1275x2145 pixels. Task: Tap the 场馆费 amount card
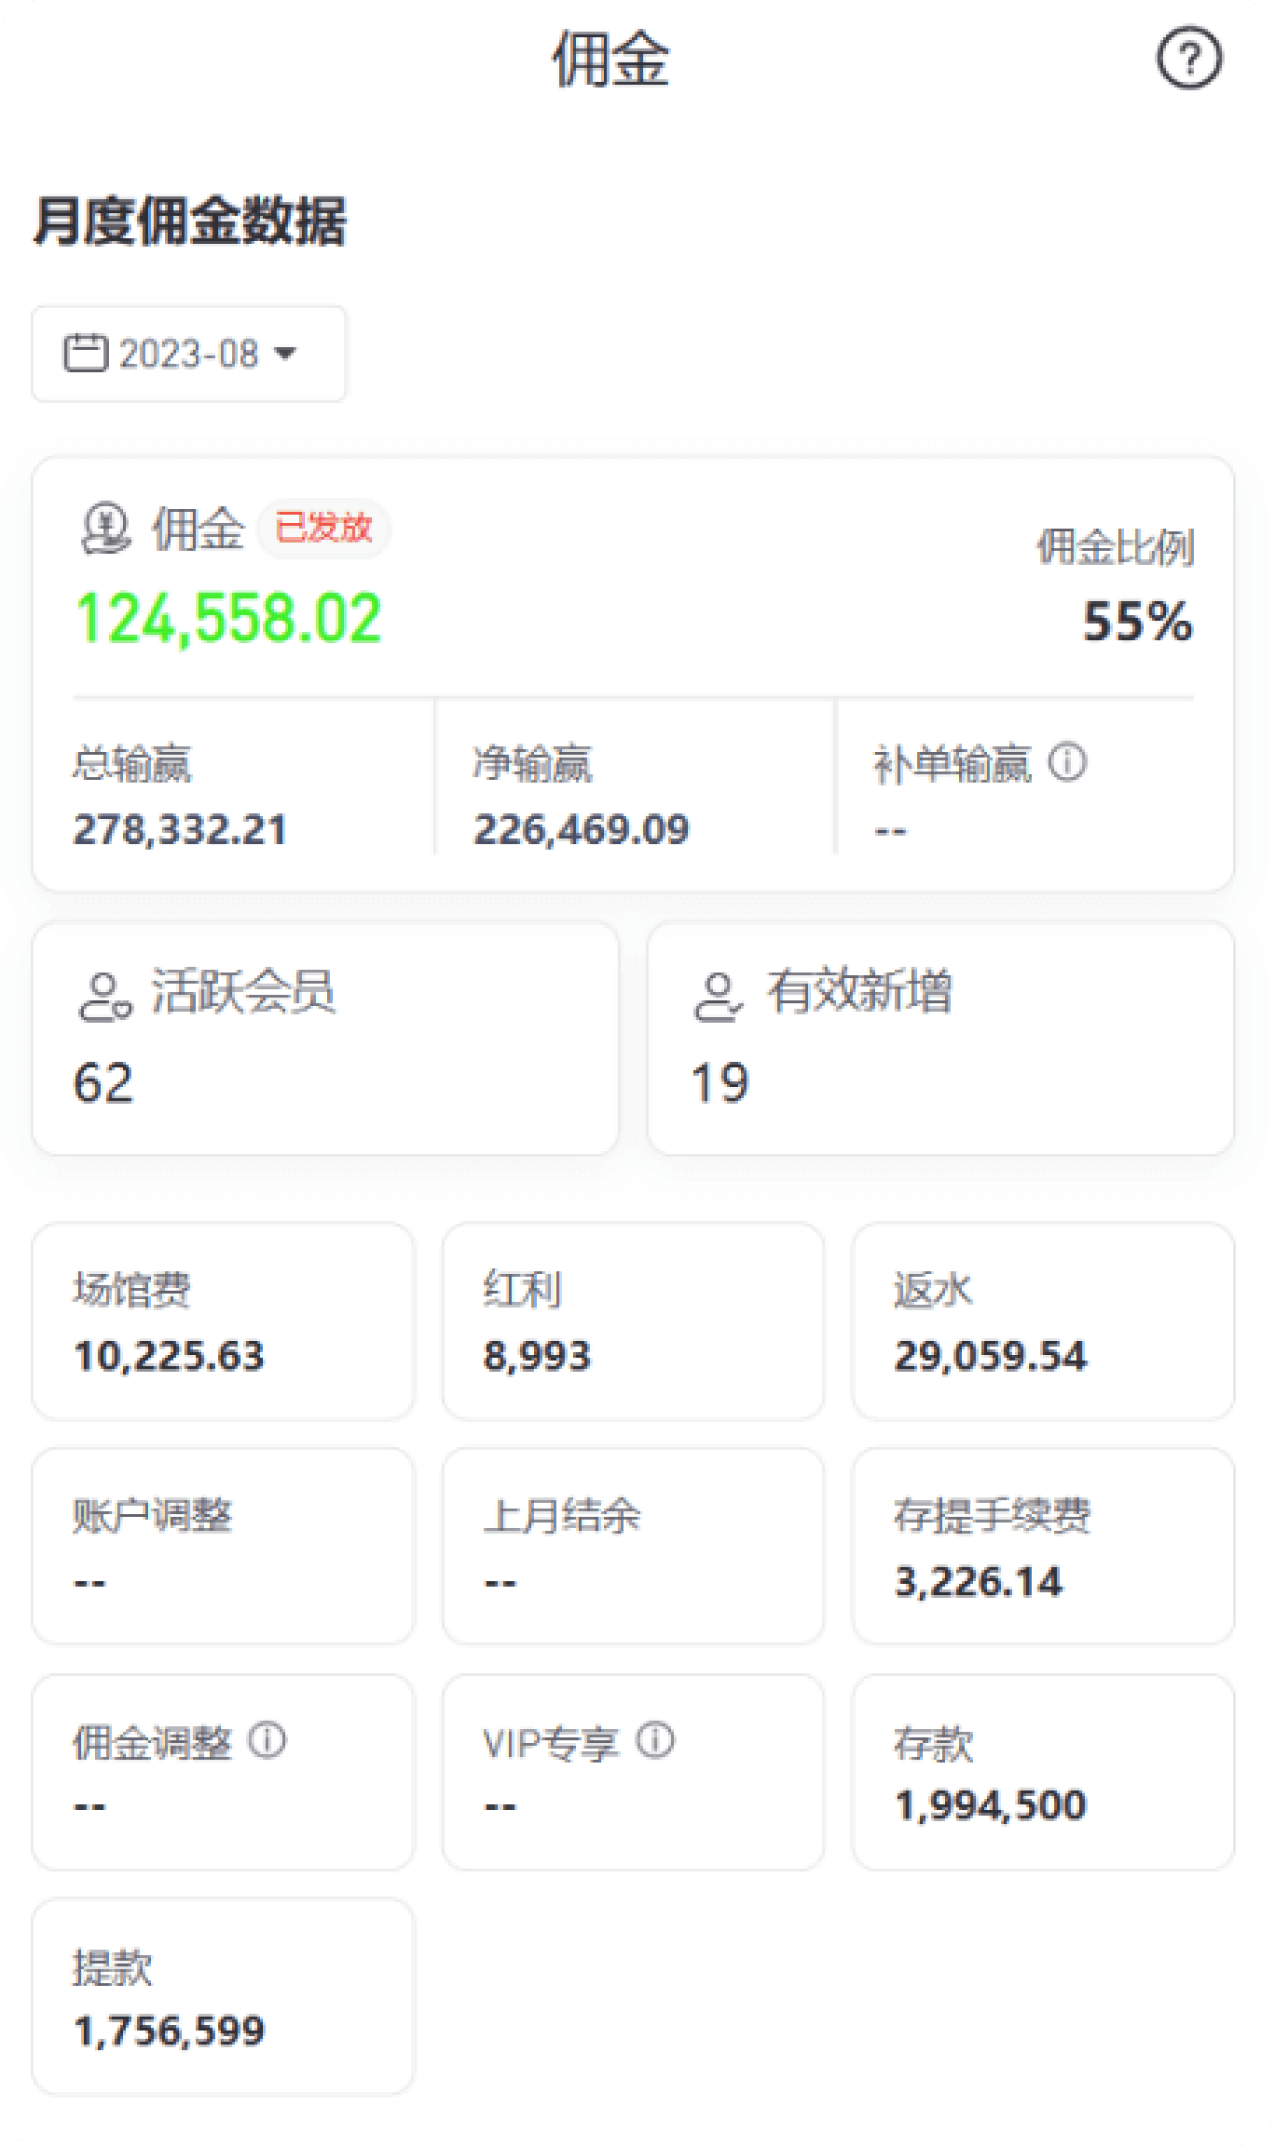tap(223, 1320)
